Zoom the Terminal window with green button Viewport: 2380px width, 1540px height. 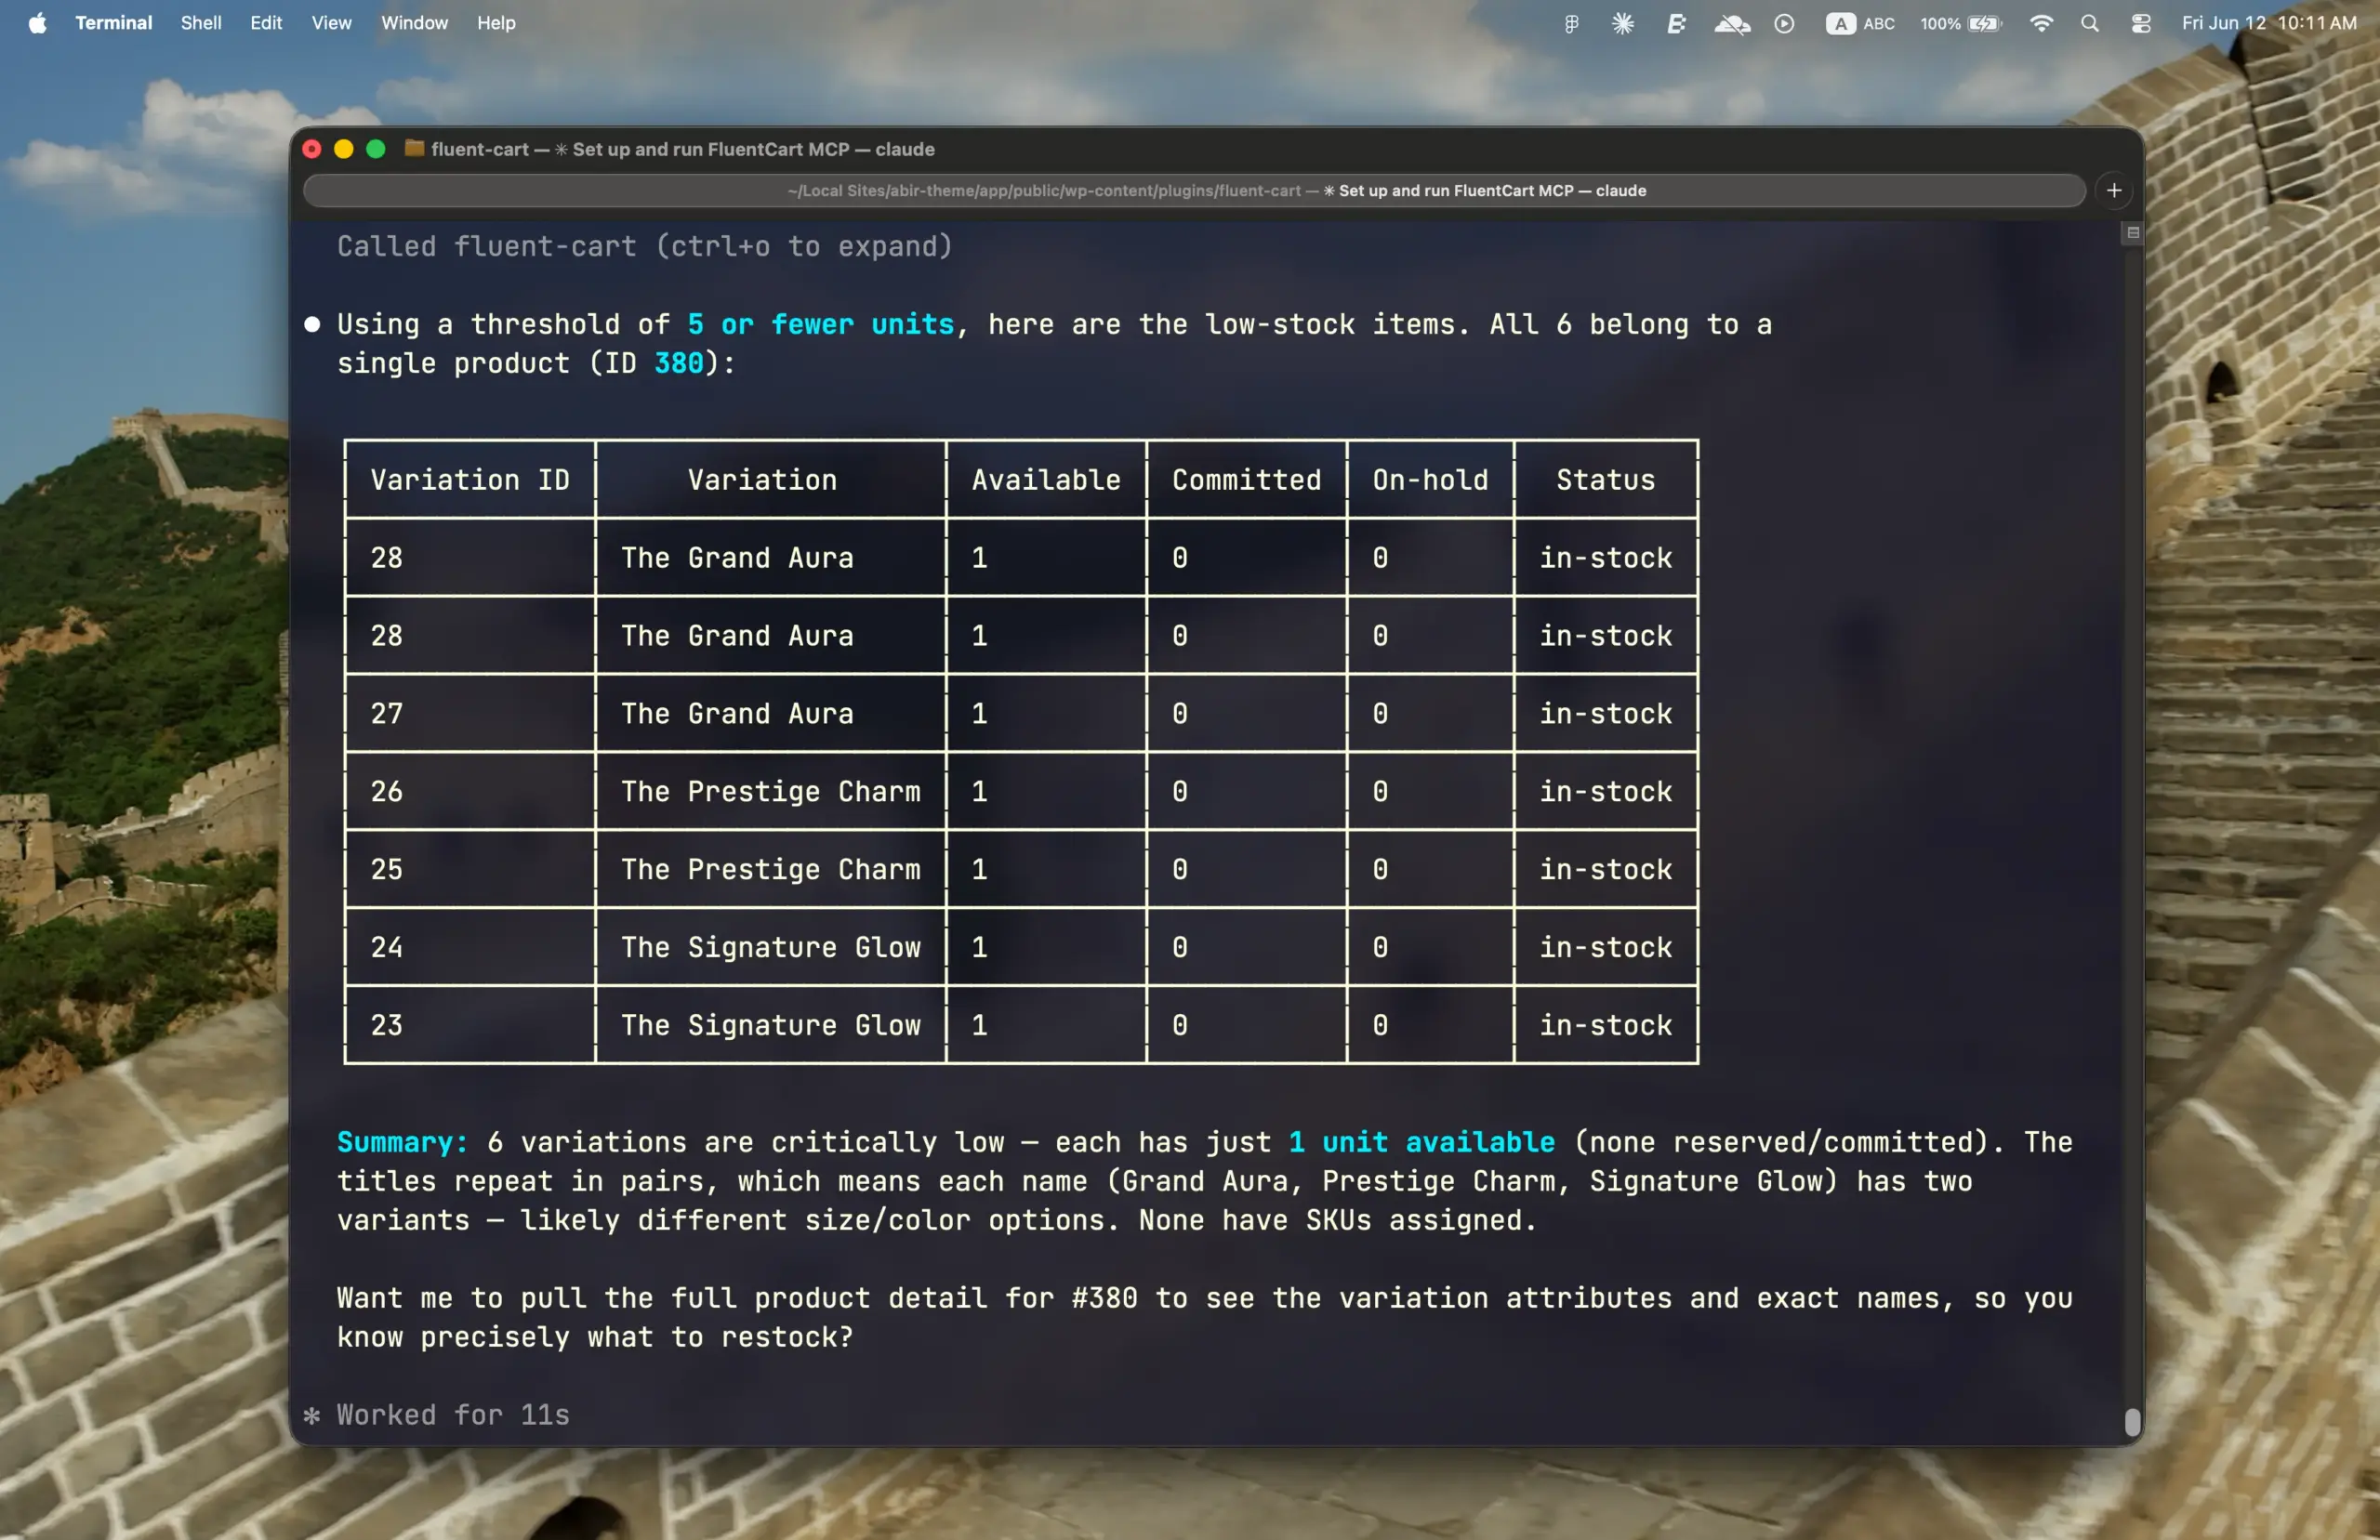tap(376, 149)
